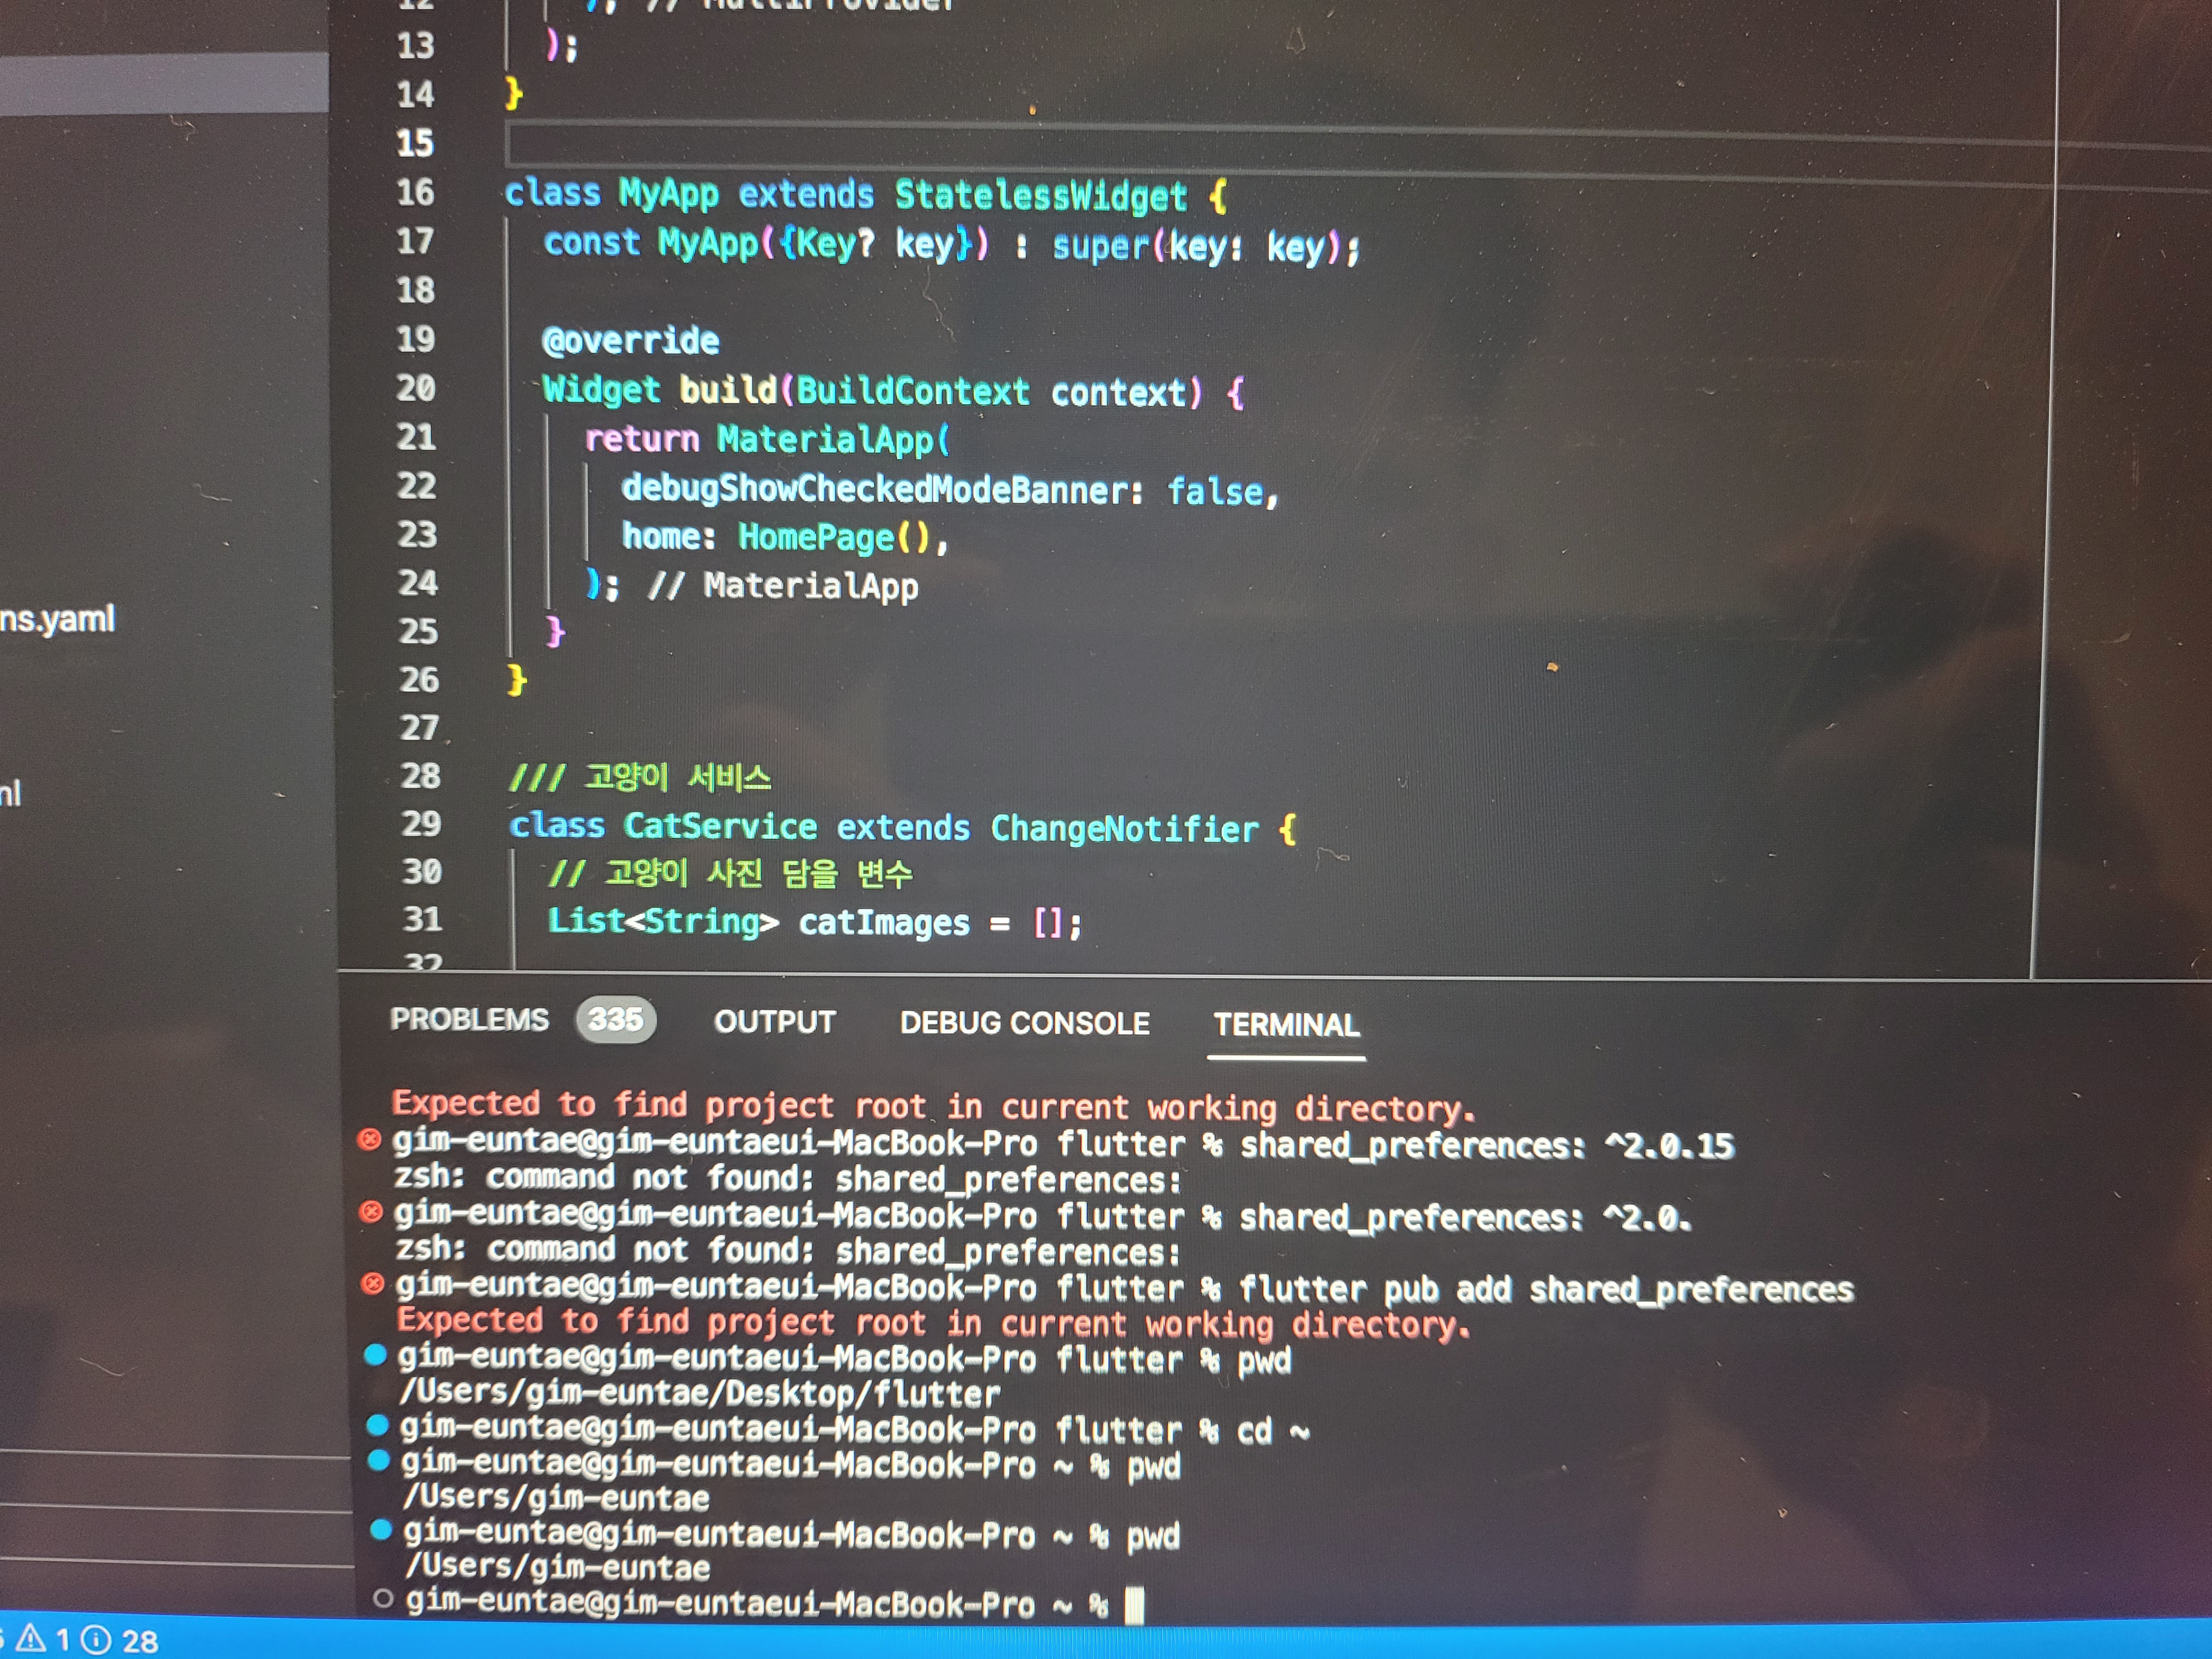Click red error marker beside 'flutter pub add' command
This screenshot has width=2212, height=1659.
pos(372,1284)
